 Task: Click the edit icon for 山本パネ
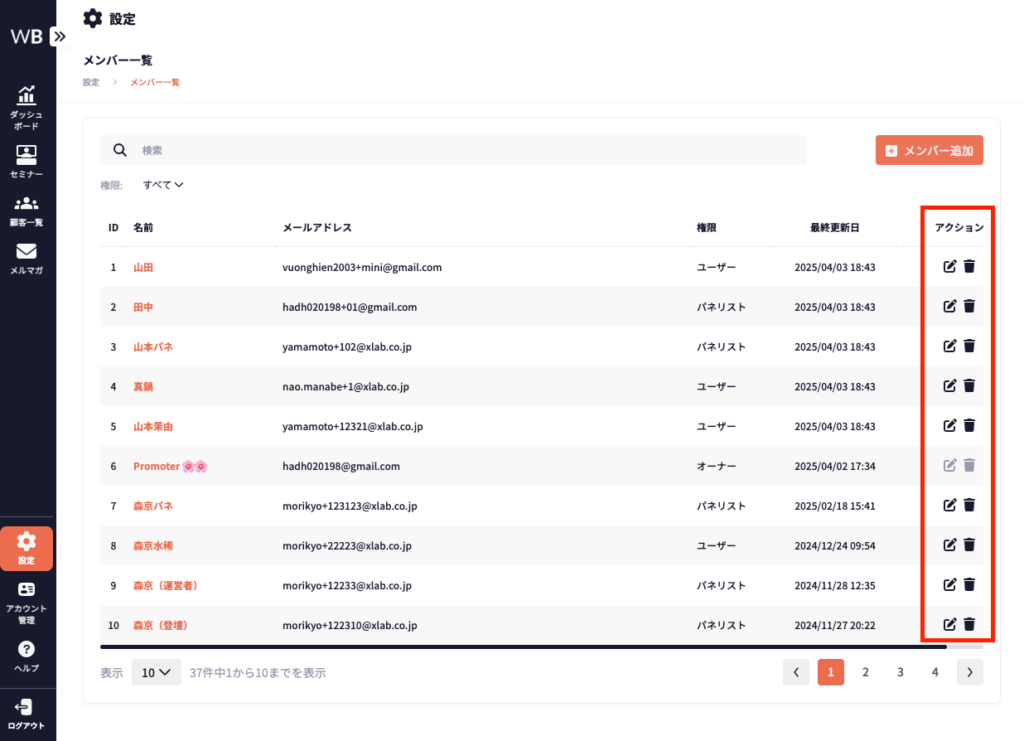click(950, 346)
